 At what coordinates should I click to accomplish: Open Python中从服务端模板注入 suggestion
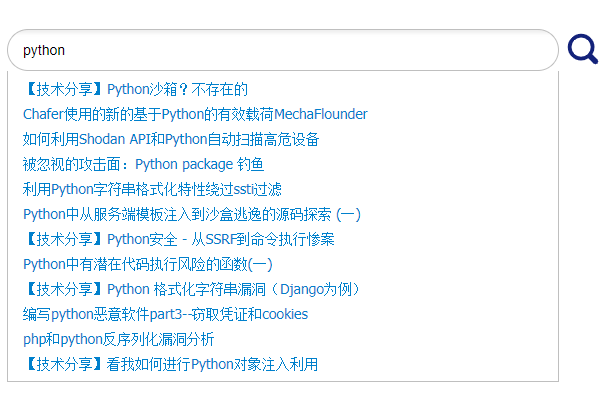tap(192, 214)
